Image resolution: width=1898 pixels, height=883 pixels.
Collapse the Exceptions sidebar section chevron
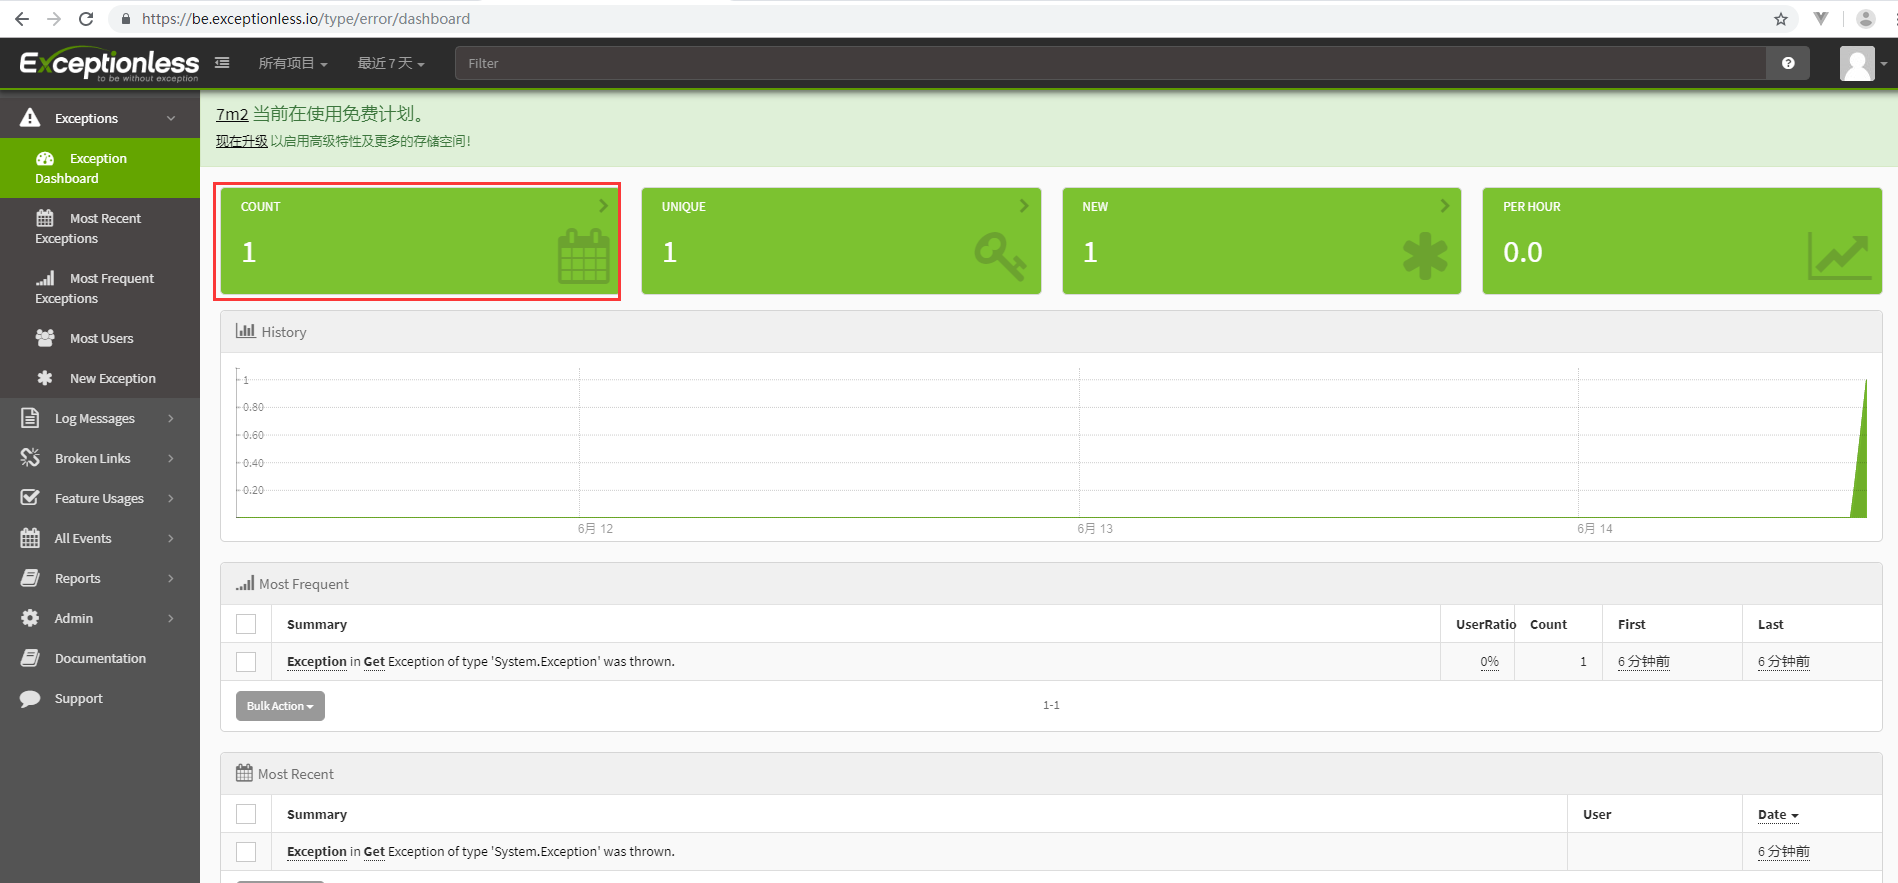click(171, 118)
